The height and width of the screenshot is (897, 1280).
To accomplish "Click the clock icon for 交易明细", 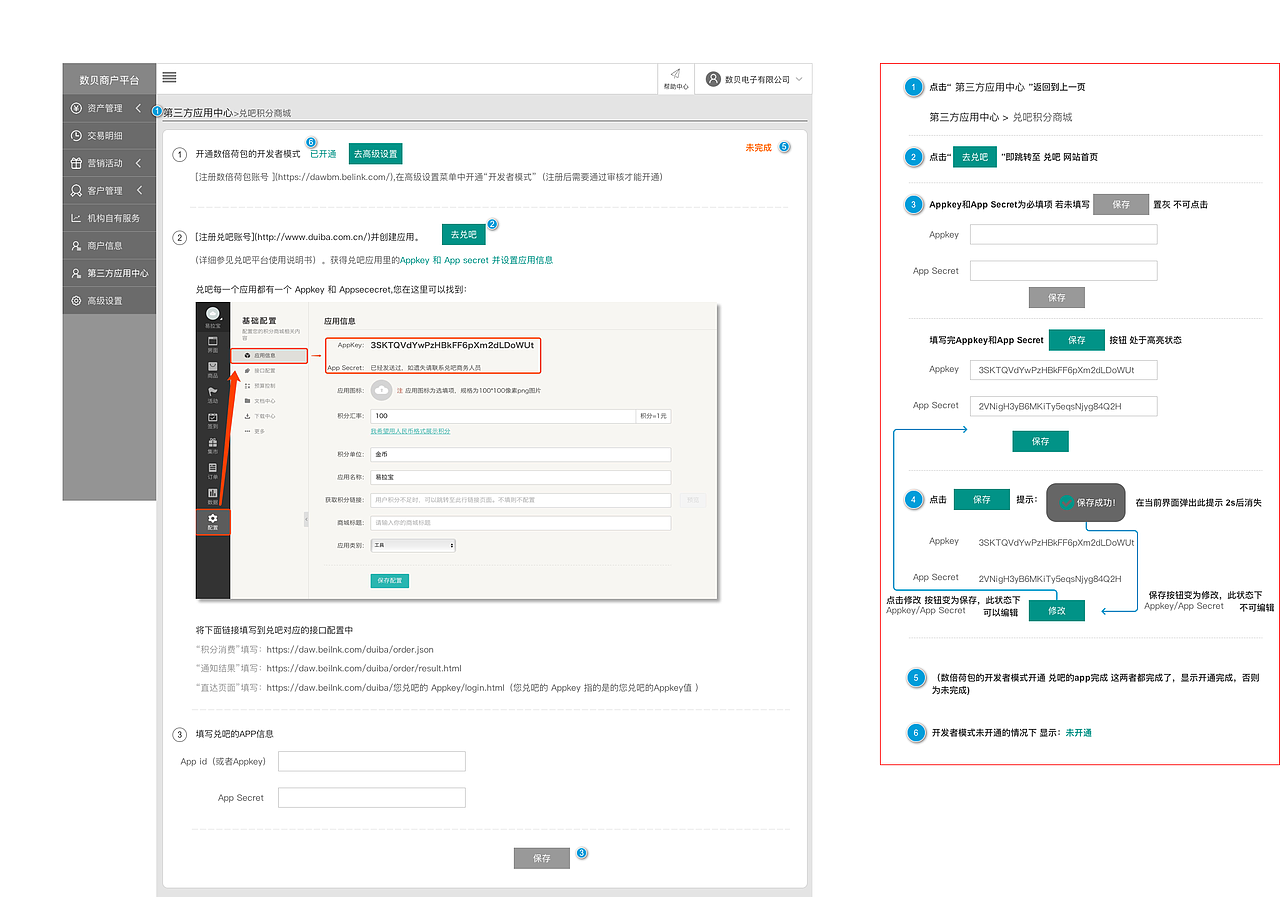I will [x=77, y=135].
